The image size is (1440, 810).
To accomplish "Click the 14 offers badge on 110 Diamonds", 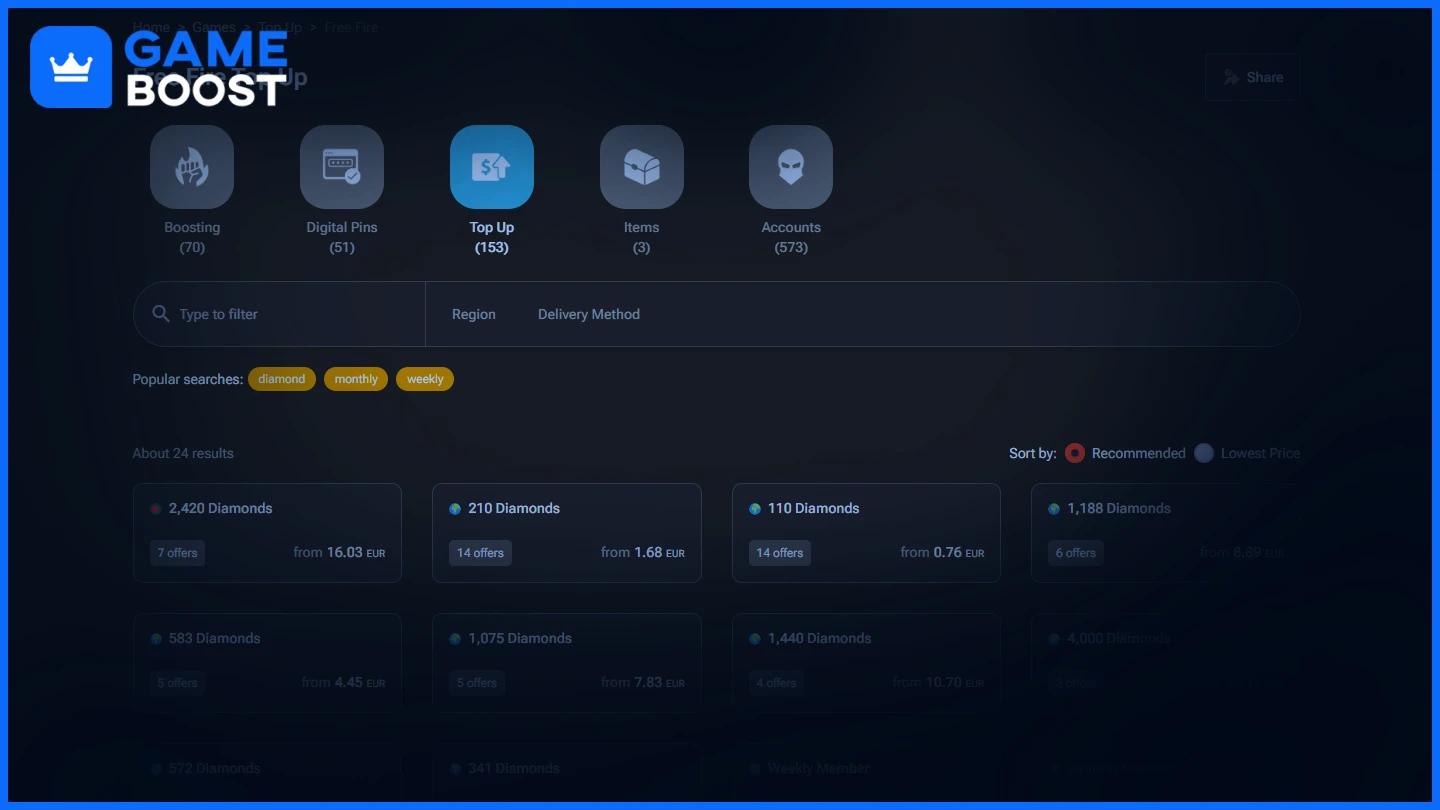I will coord(780,553).
